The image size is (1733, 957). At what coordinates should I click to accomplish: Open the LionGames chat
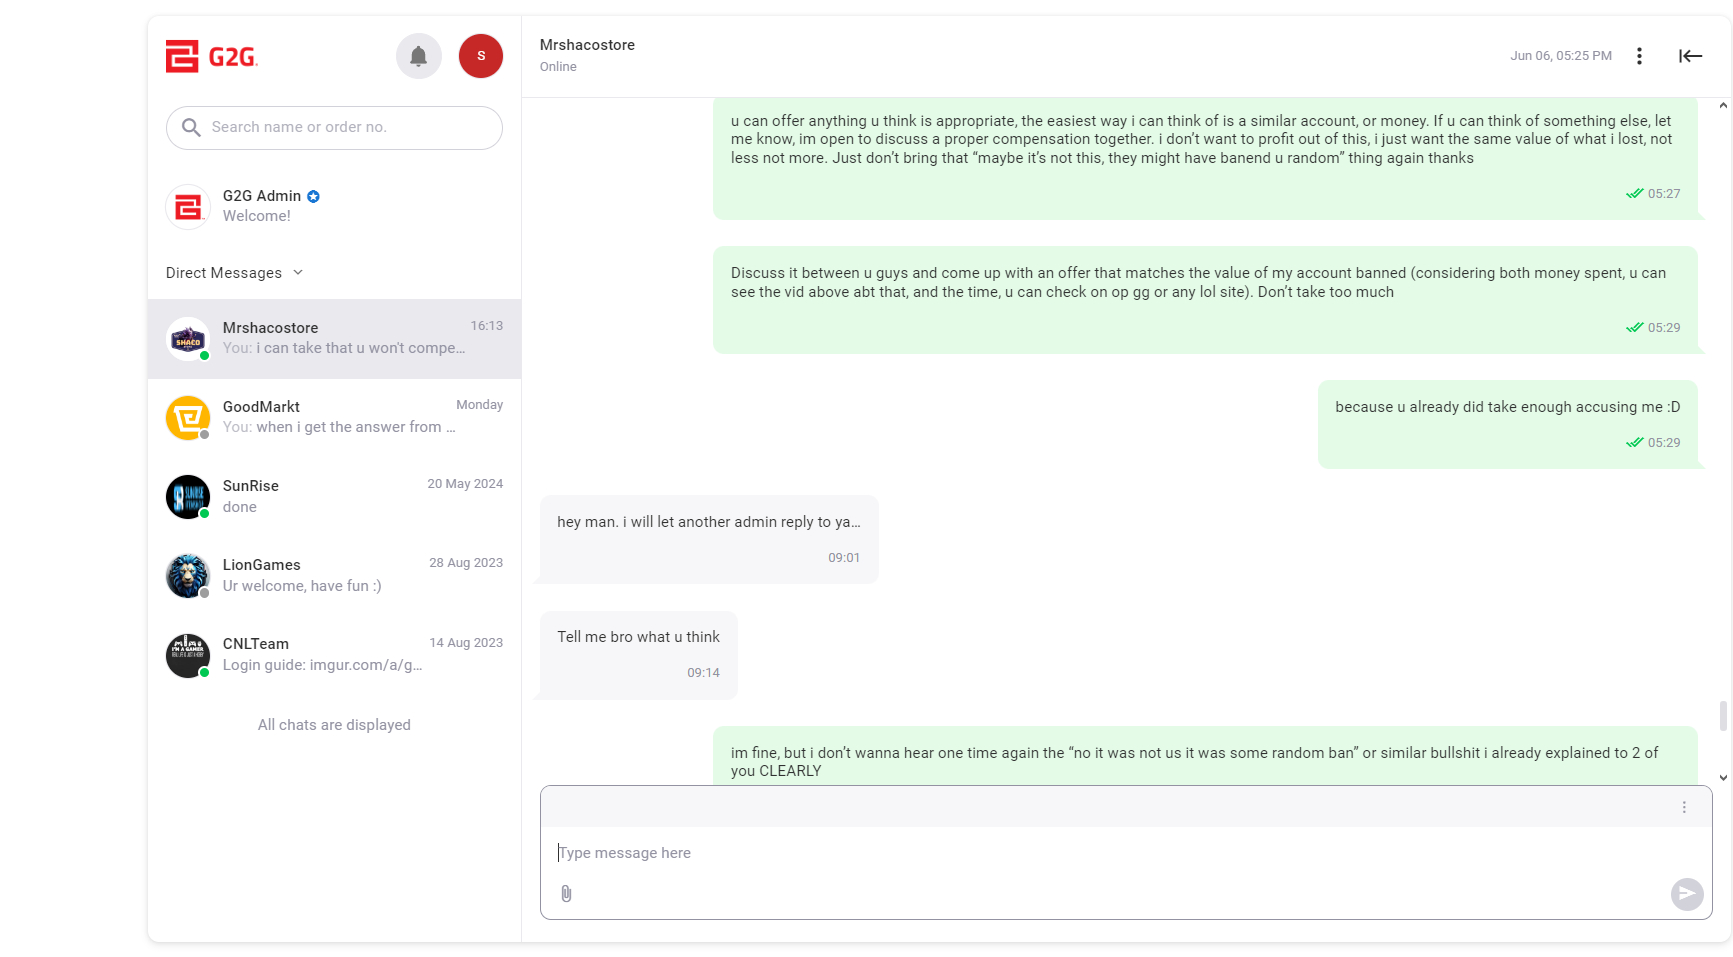[334, 575]
